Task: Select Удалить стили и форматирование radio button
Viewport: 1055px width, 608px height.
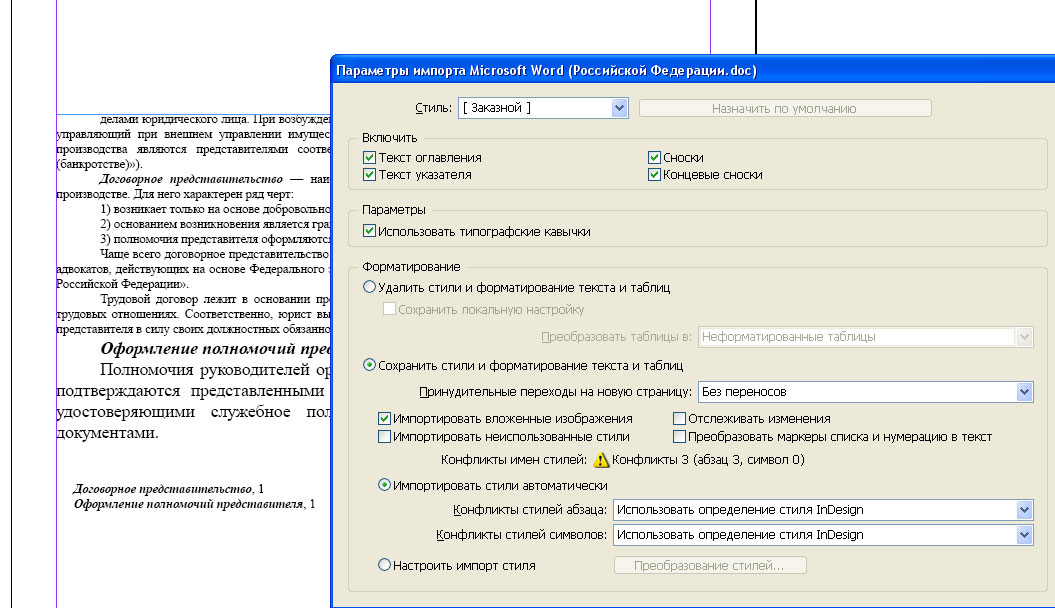Action: [369, 287]
